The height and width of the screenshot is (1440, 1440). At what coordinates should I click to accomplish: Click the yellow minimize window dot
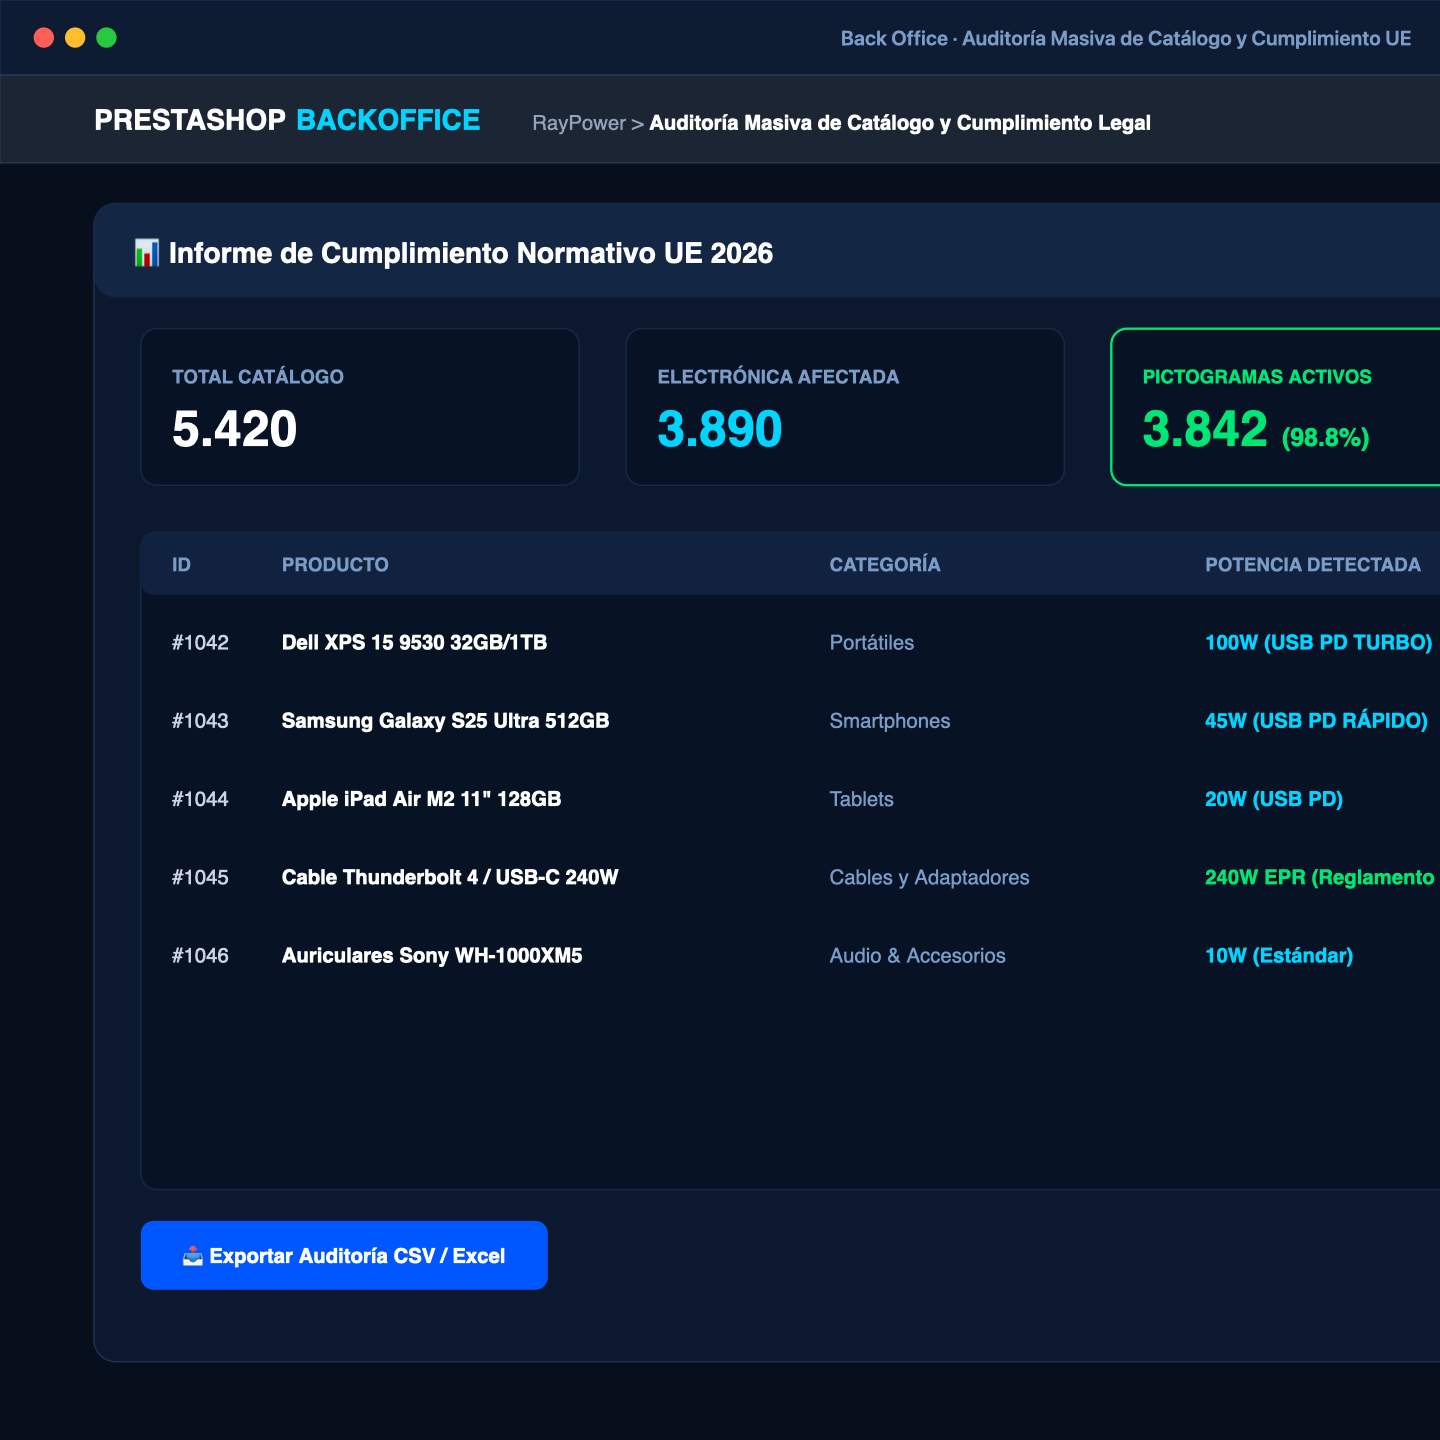pos(75,38)
